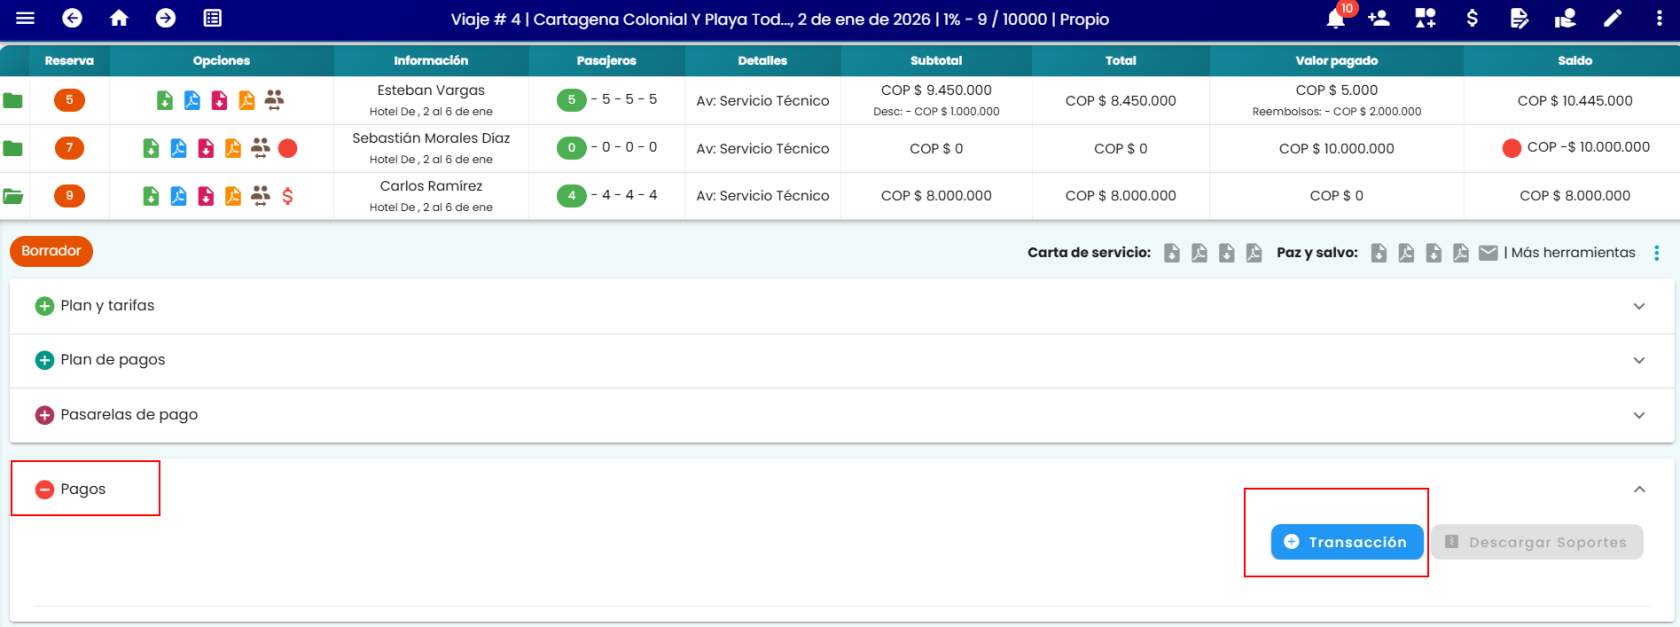Click the pencil edit icon in header
The width and height of the screenshot is (1680, 627).
[x=1613, y=18]
